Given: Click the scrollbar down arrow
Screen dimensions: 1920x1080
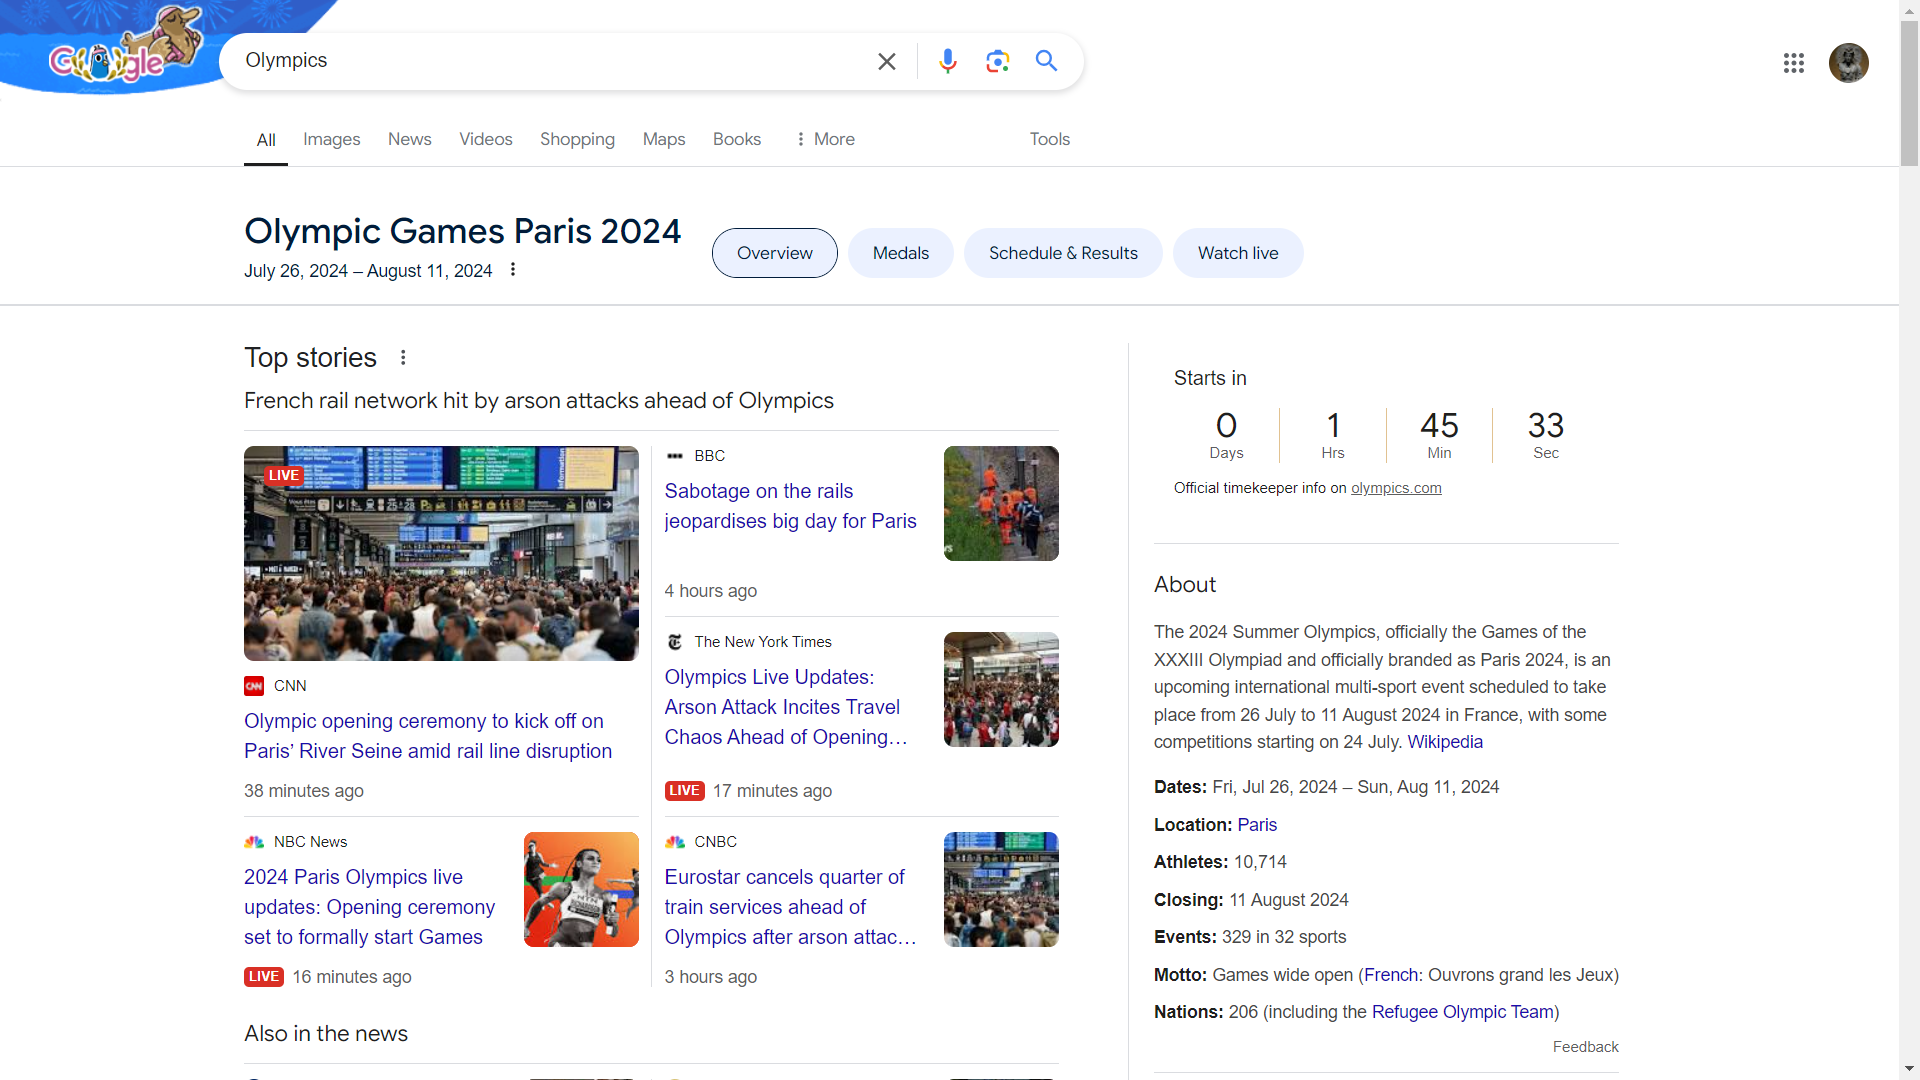Looking at the screenshot, I should point(1909,1070).
